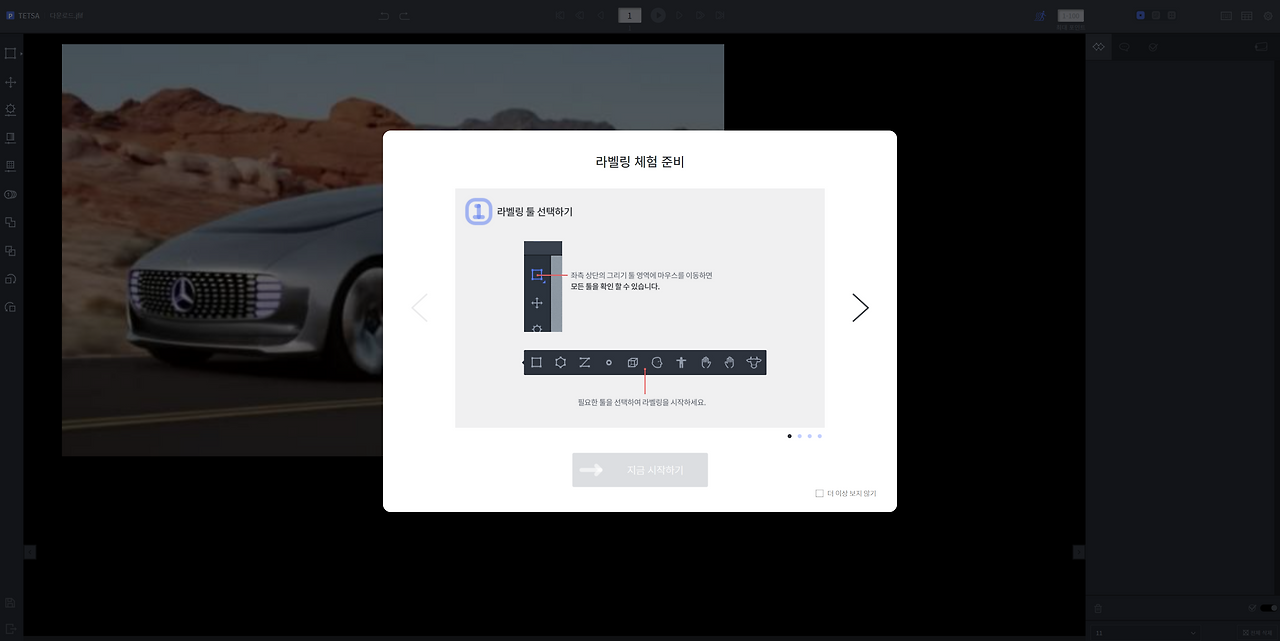
Task: Select the bounding box drawing tool in left toolbar
Action: (x=11, y=53)
